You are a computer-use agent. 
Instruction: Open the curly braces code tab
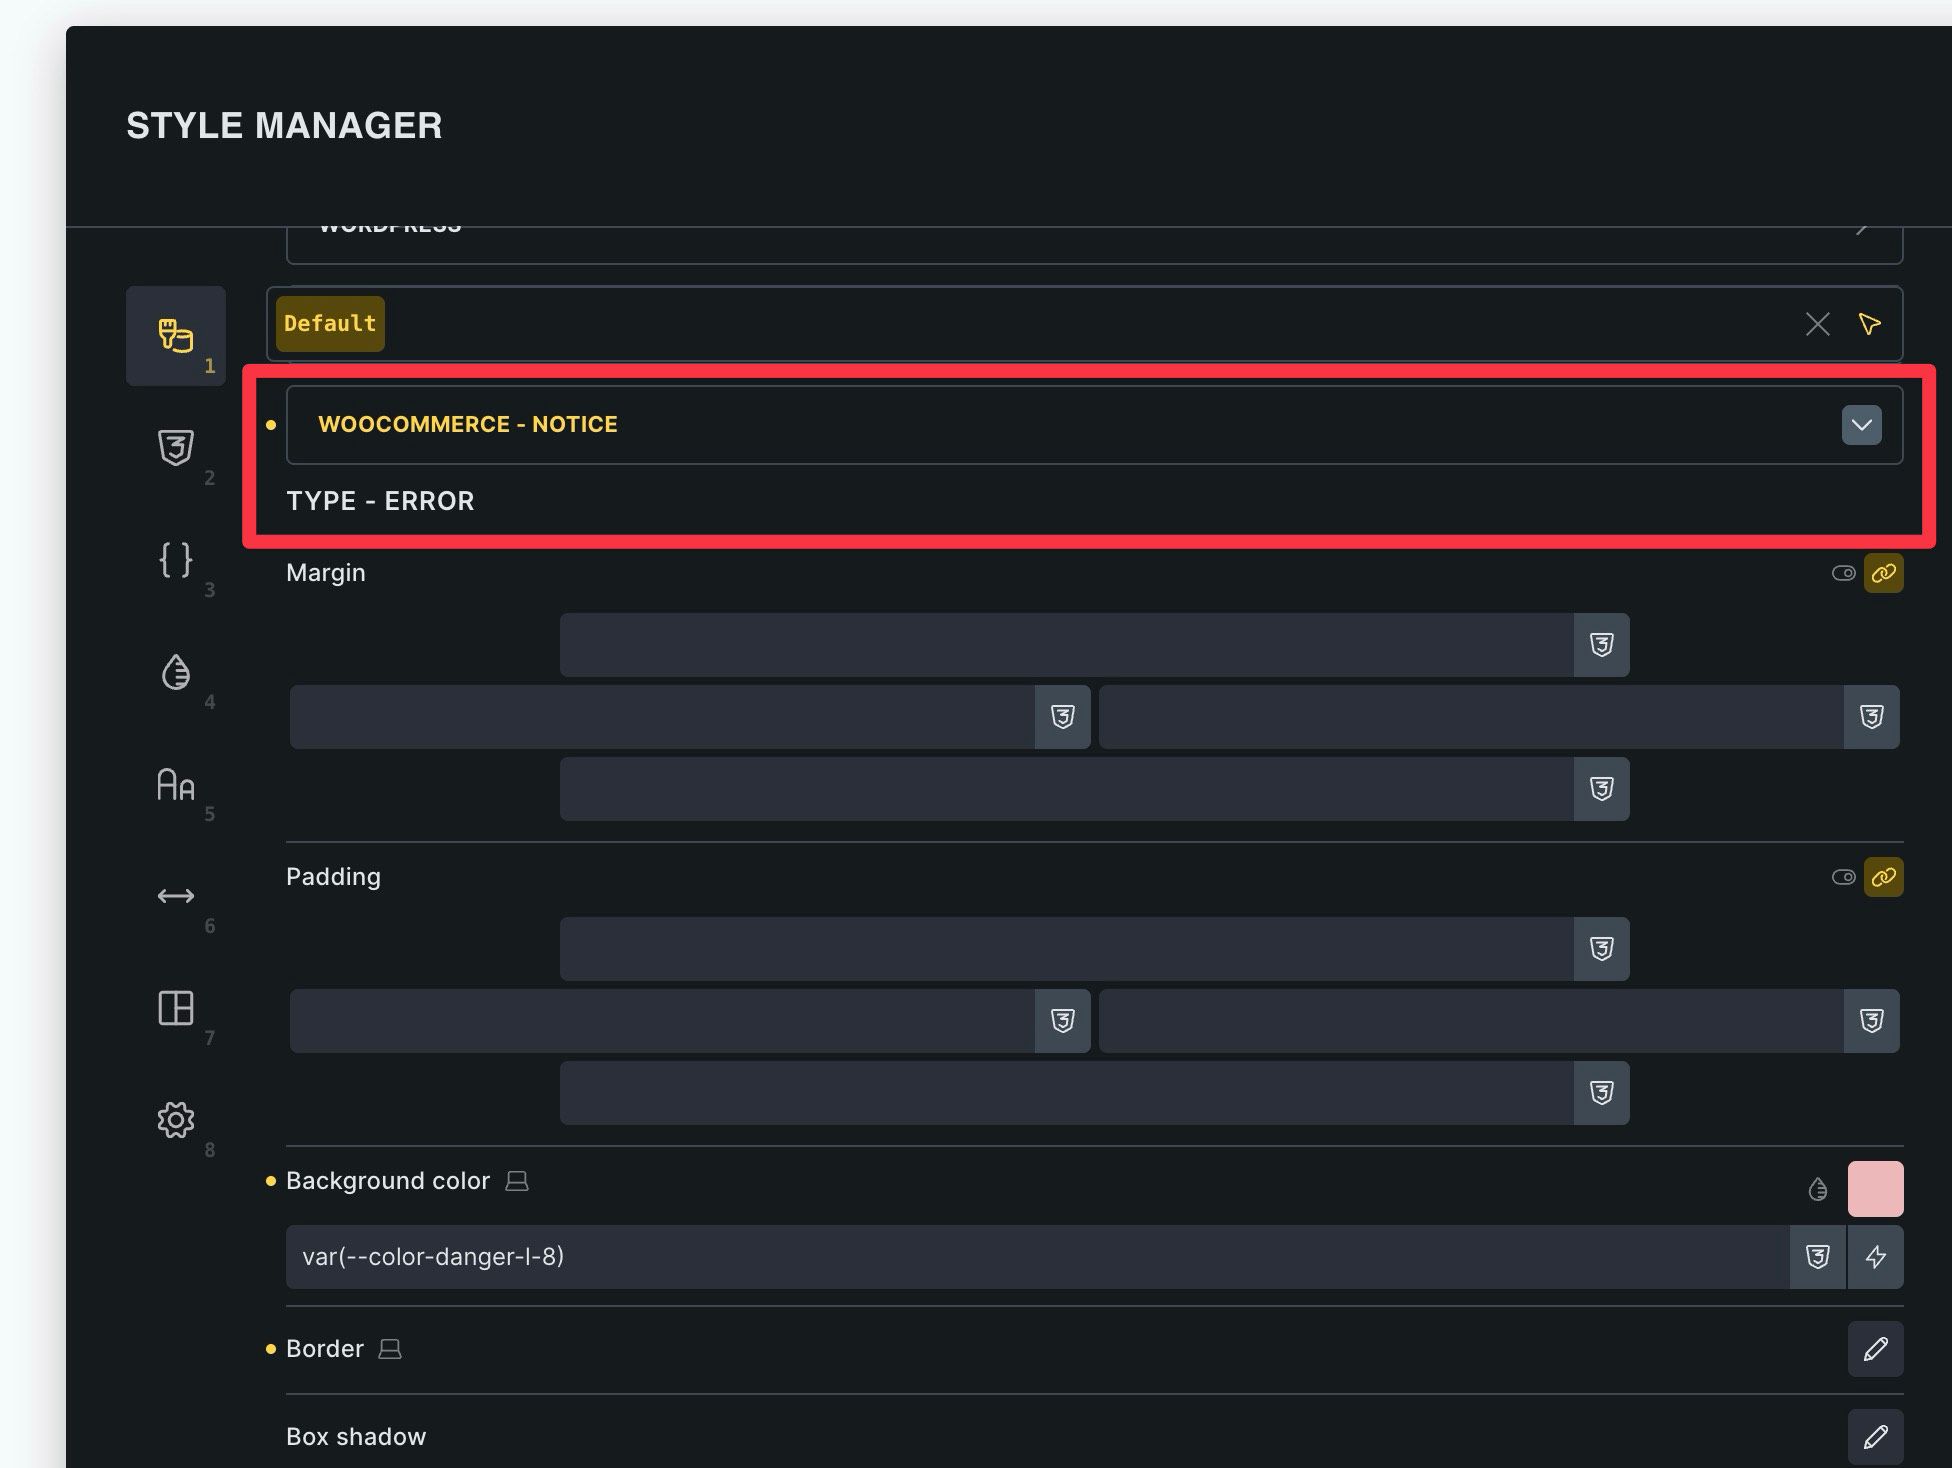(x=175, y=559)
